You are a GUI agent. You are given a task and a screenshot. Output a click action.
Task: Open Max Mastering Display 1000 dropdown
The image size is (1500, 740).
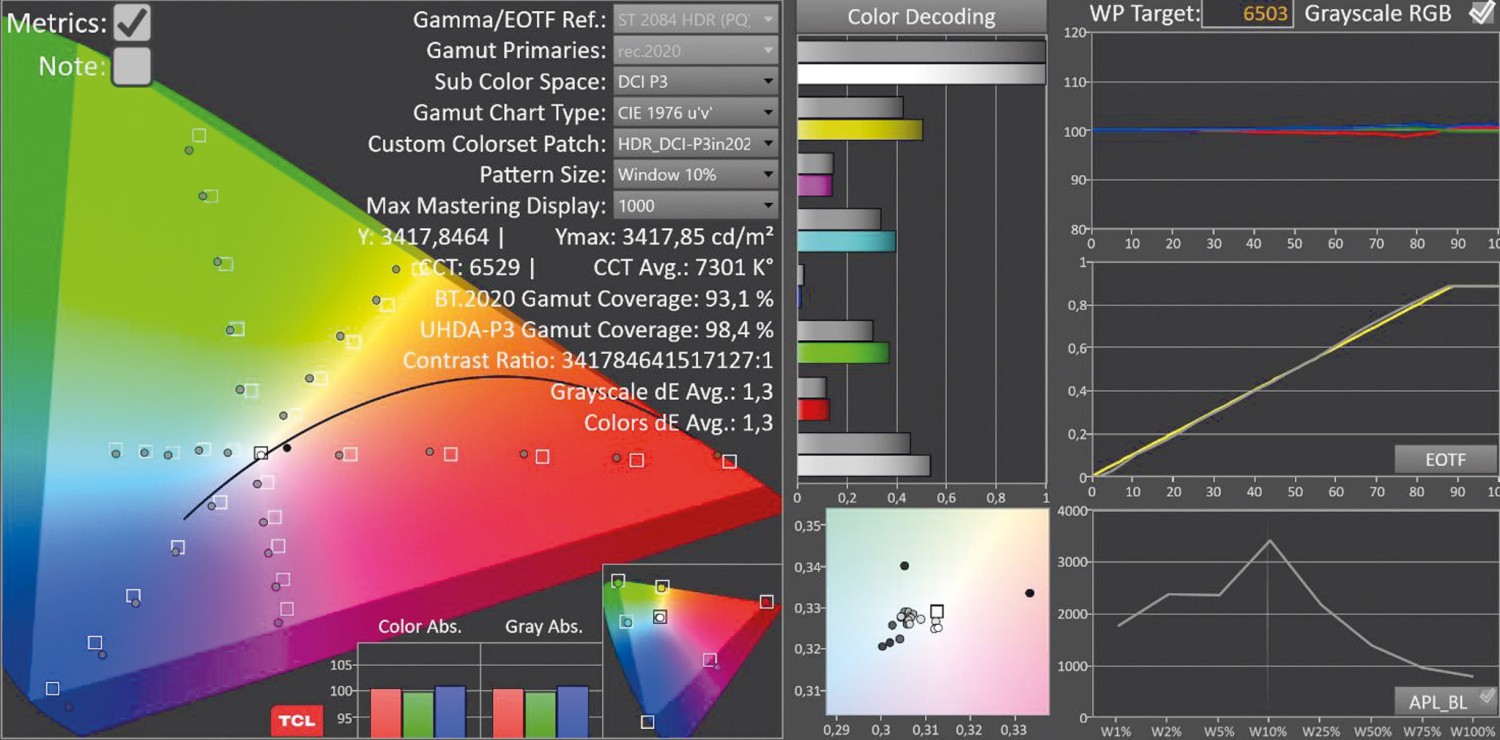coord(696,205)
